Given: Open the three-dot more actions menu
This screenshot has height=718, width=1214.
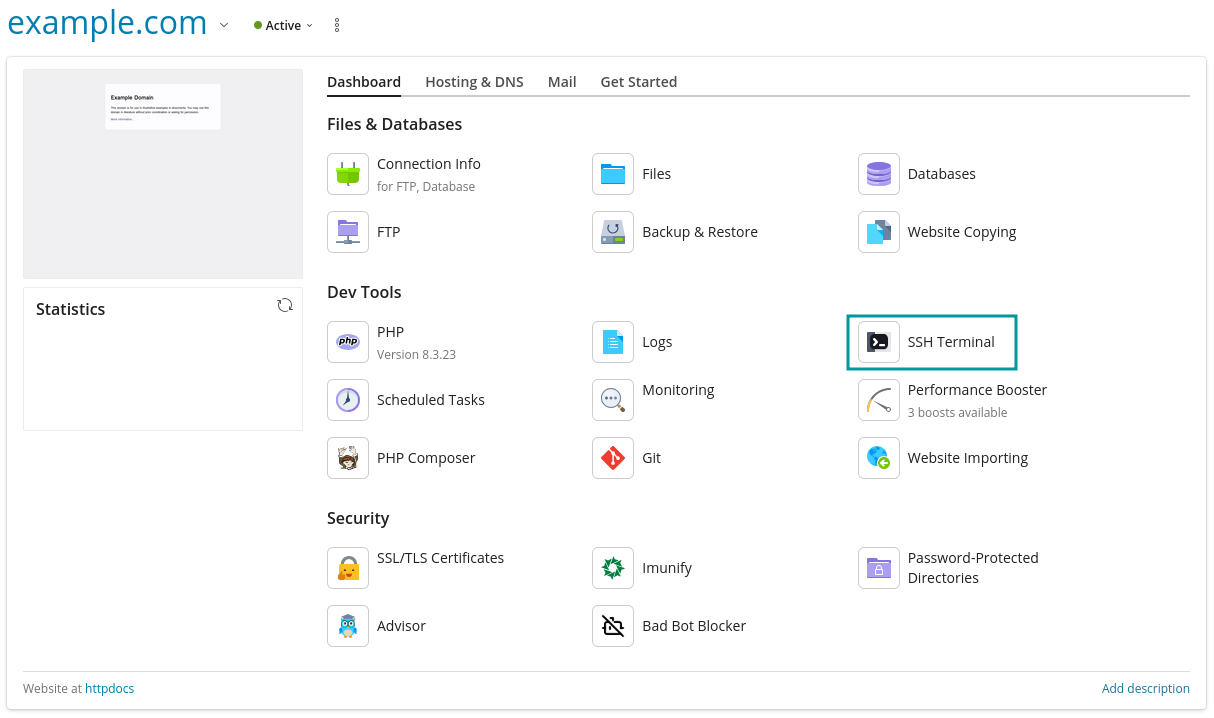Looking at the screenshot, I should click(336, 25).
